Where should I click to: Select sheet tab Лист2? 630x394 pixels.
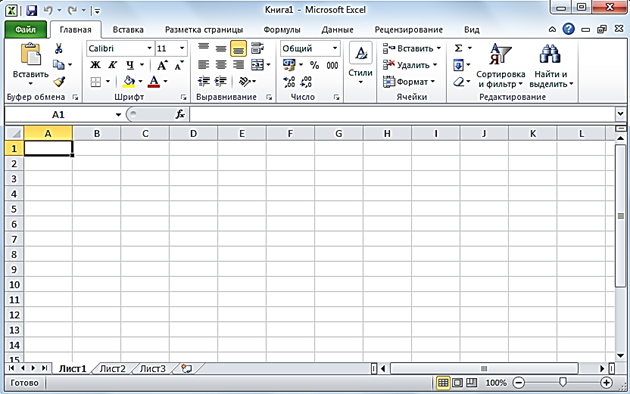click(112, 369)
